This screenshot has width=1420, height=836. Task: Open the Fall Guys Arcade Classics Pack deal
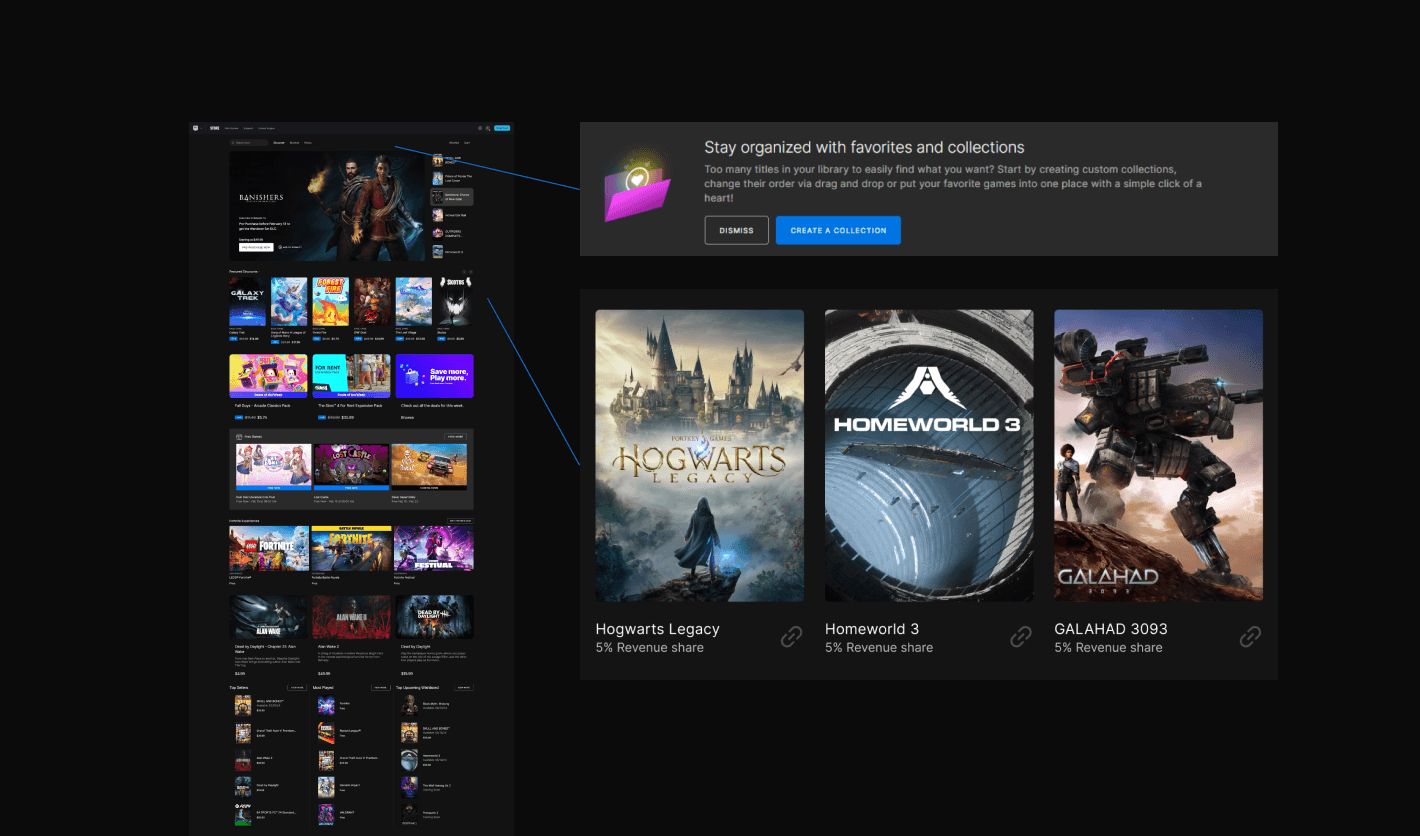click(268, 385)
